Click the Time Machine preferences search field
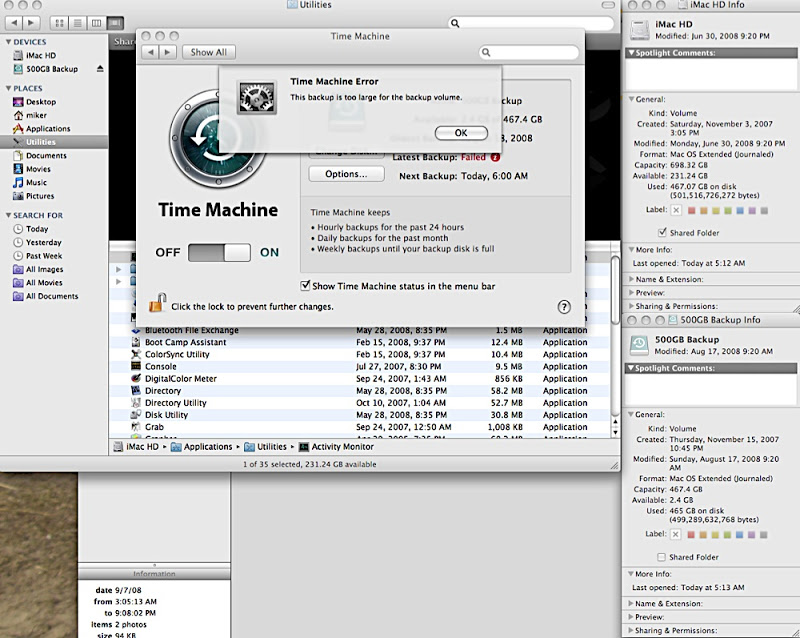This screenshot has height=638, width=800. (529, 52)
